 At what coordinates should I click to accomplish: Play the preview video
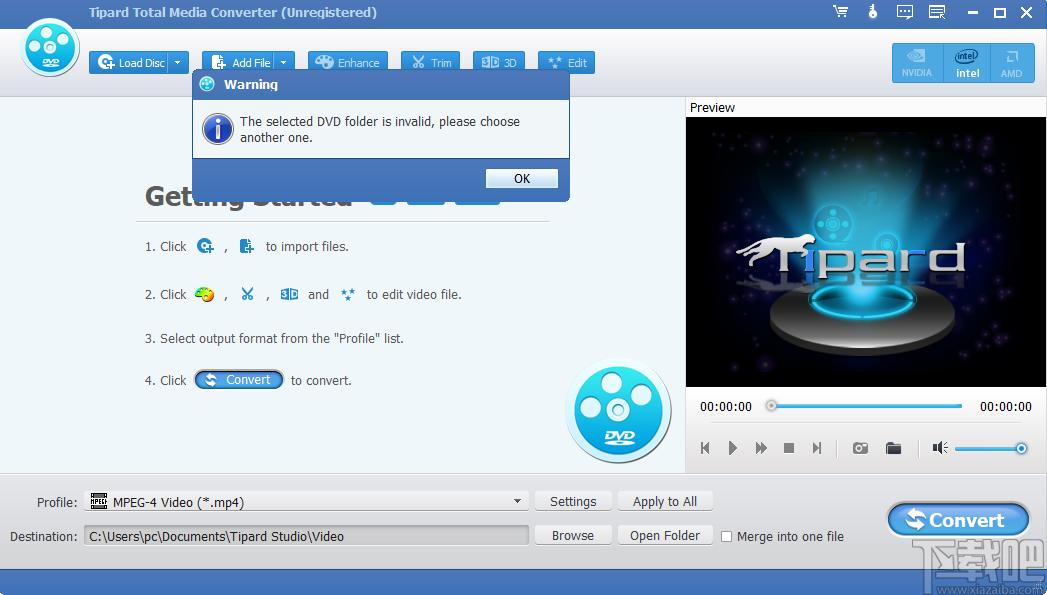(732, 448)
